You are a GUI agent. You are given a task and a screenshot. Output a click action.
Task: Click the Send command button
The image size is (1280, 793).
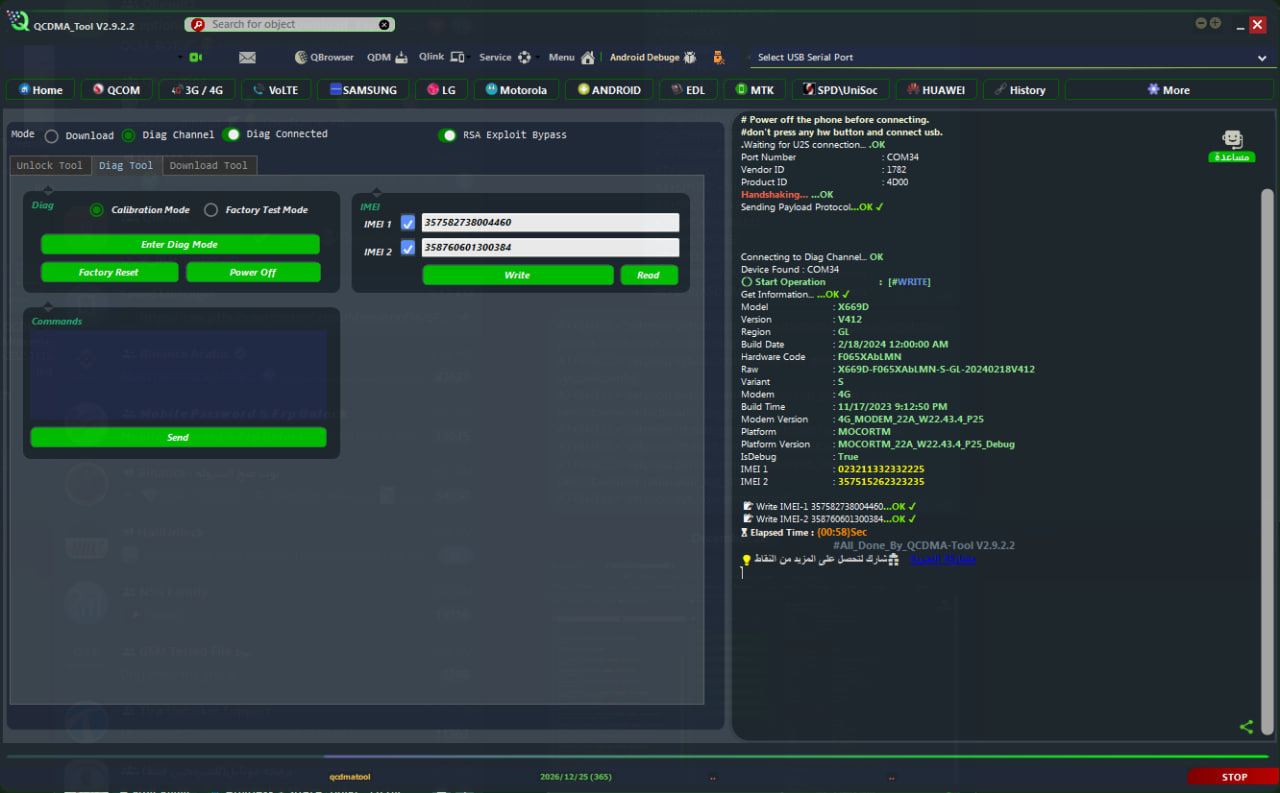(178, 437)
